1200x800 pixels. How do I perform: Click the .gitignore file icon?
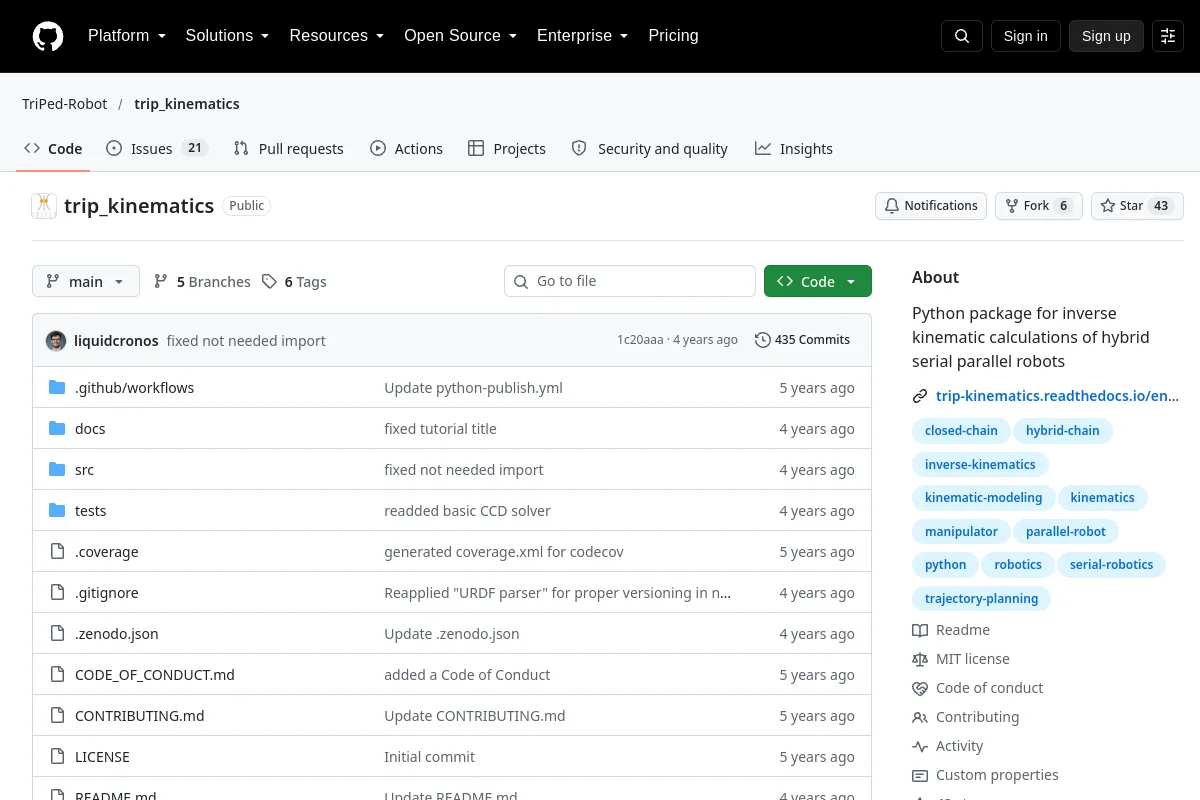tap(57, 592)
